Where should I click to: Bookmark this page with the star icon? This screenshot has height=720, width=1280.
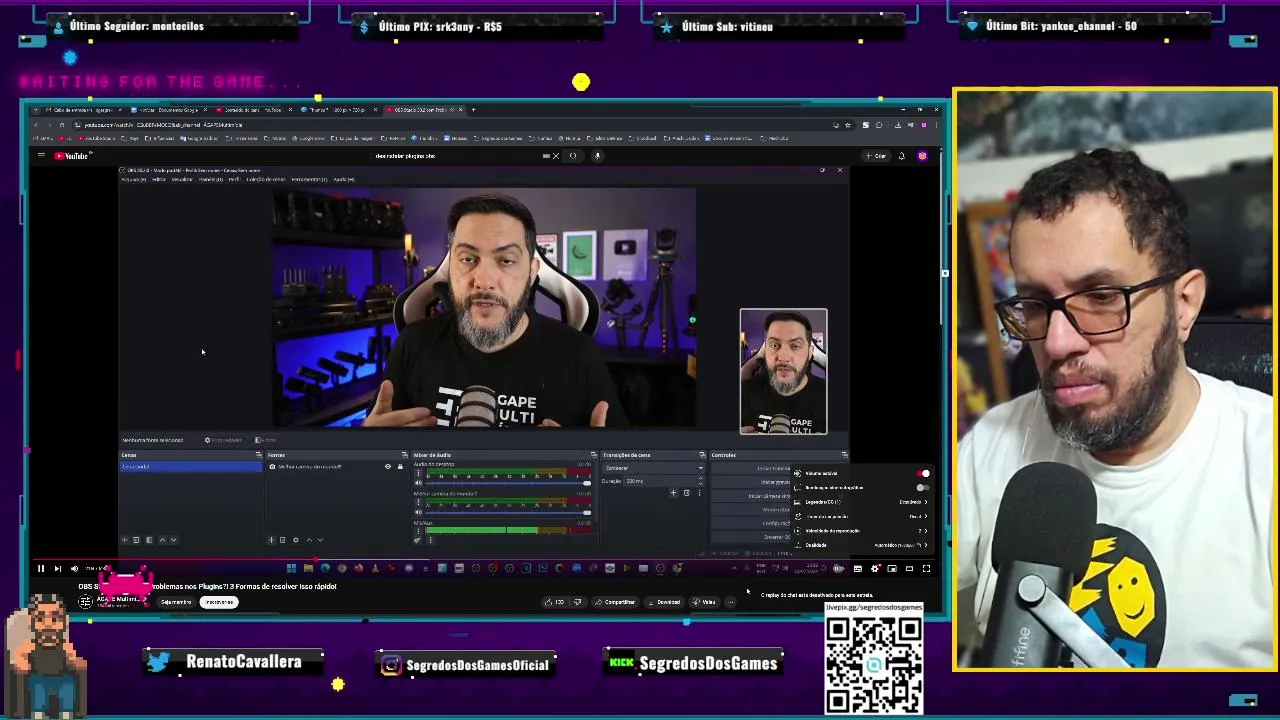[848, 125]
